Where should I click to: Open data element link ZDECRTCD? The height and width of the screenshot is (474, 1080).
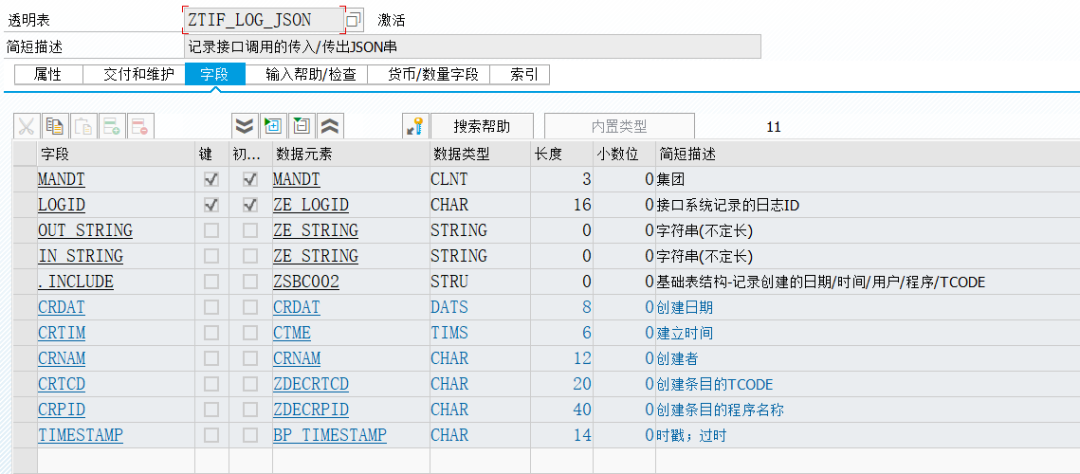tap(311, 384)
